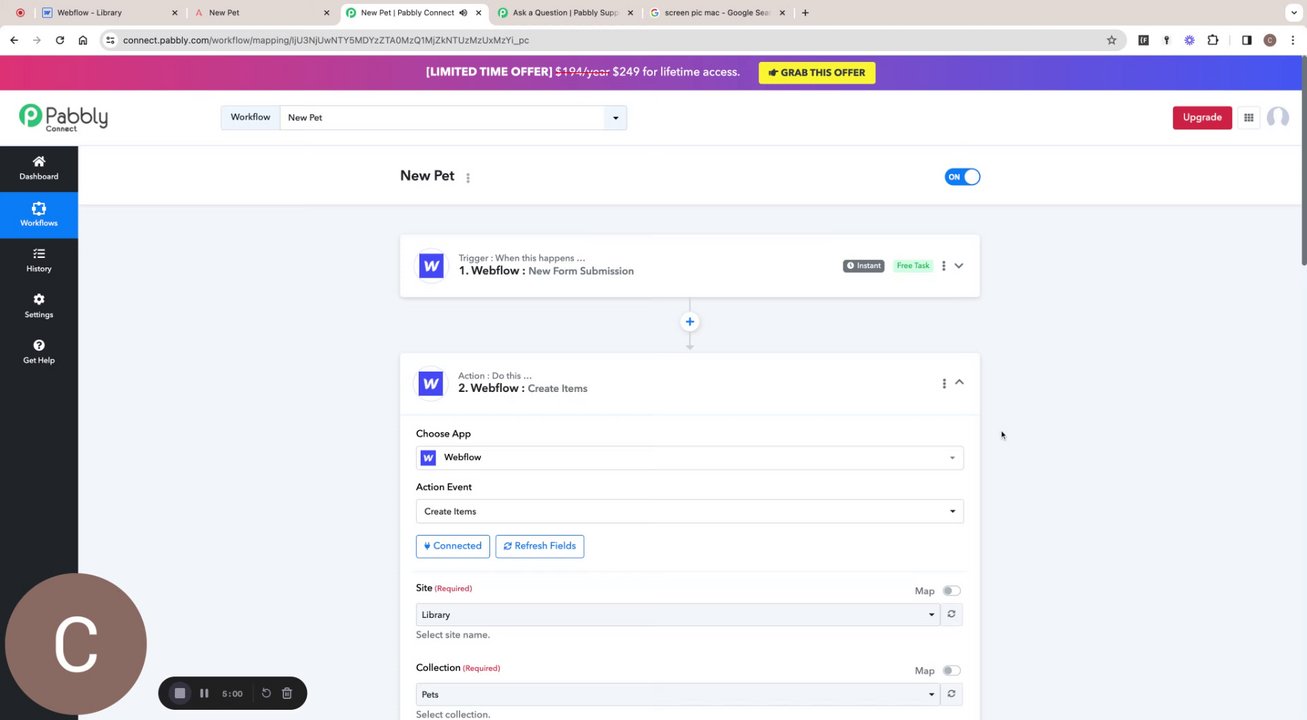Viewport: 1307px width, 720px height.
Task: Stop the screen recording
Action: (180, 693)
